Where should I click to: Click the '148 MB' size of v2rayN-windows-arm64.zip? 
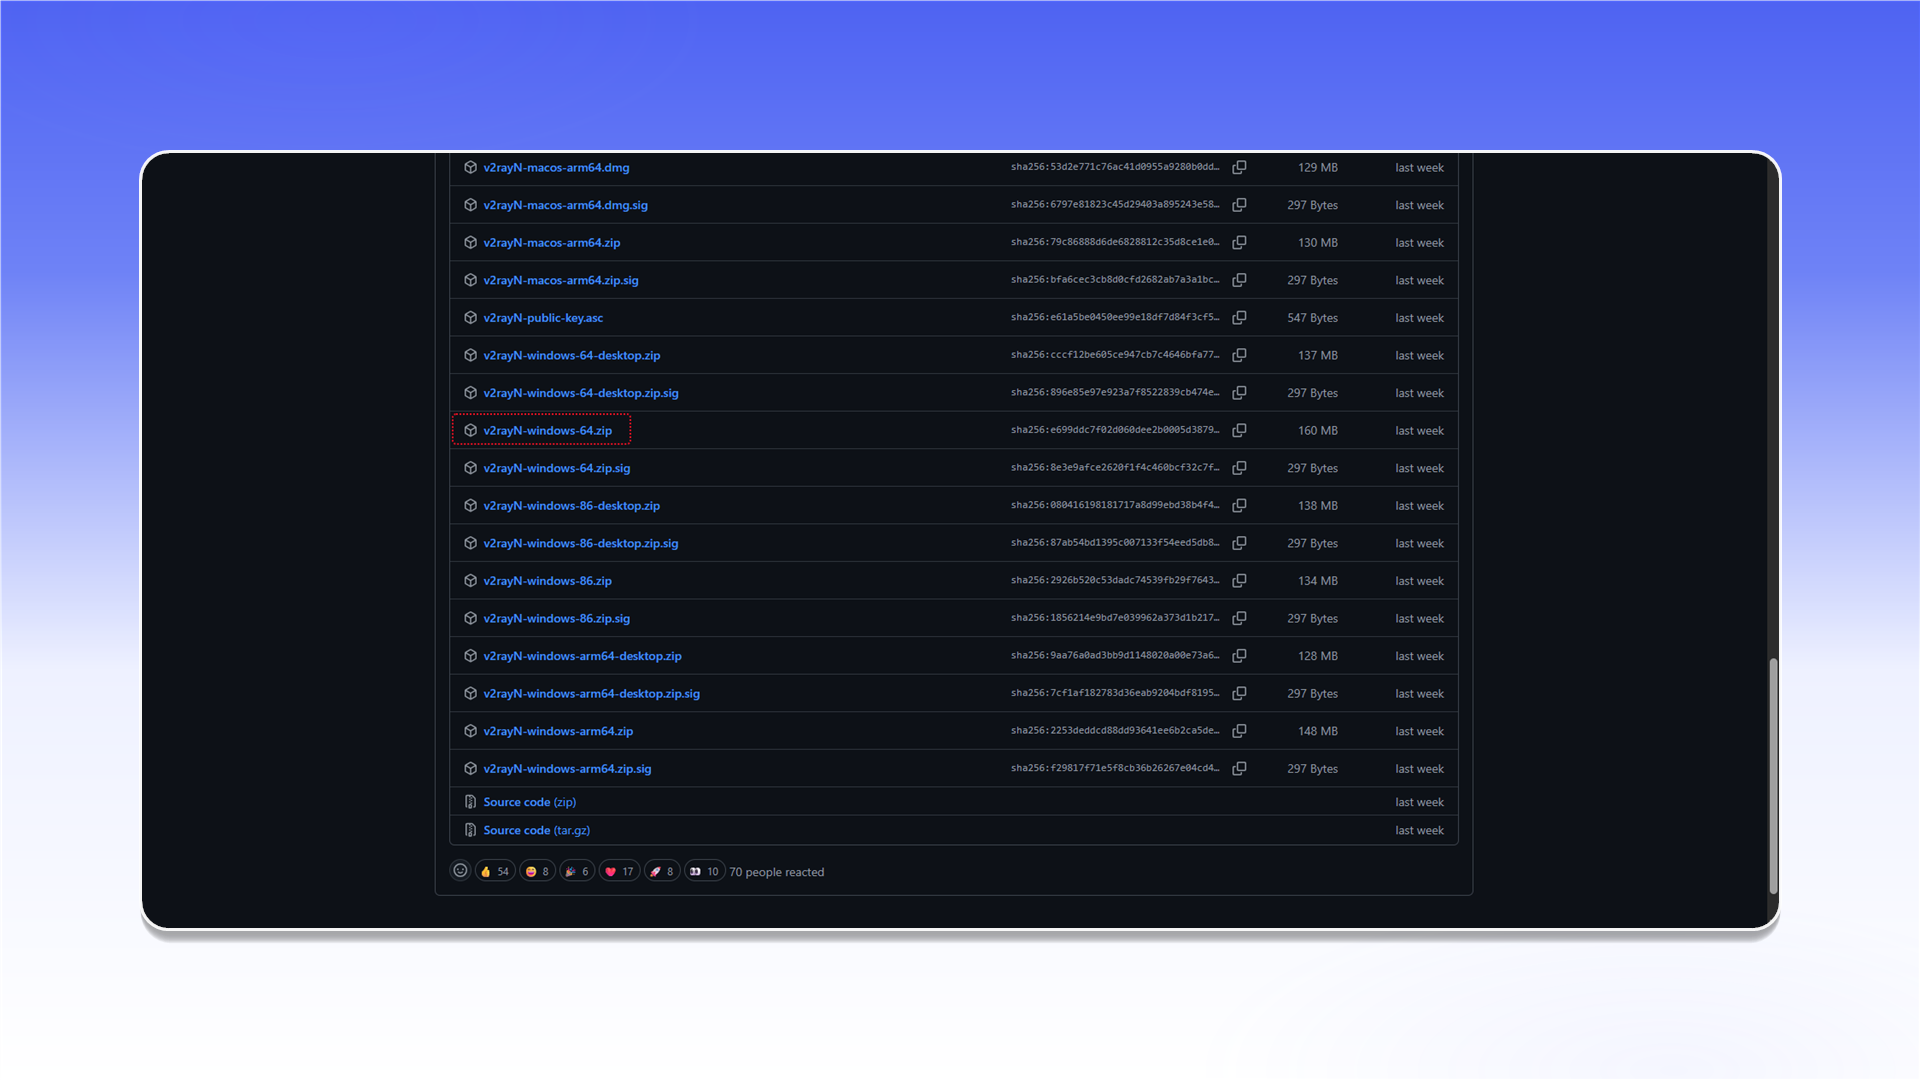point(1317,731)
